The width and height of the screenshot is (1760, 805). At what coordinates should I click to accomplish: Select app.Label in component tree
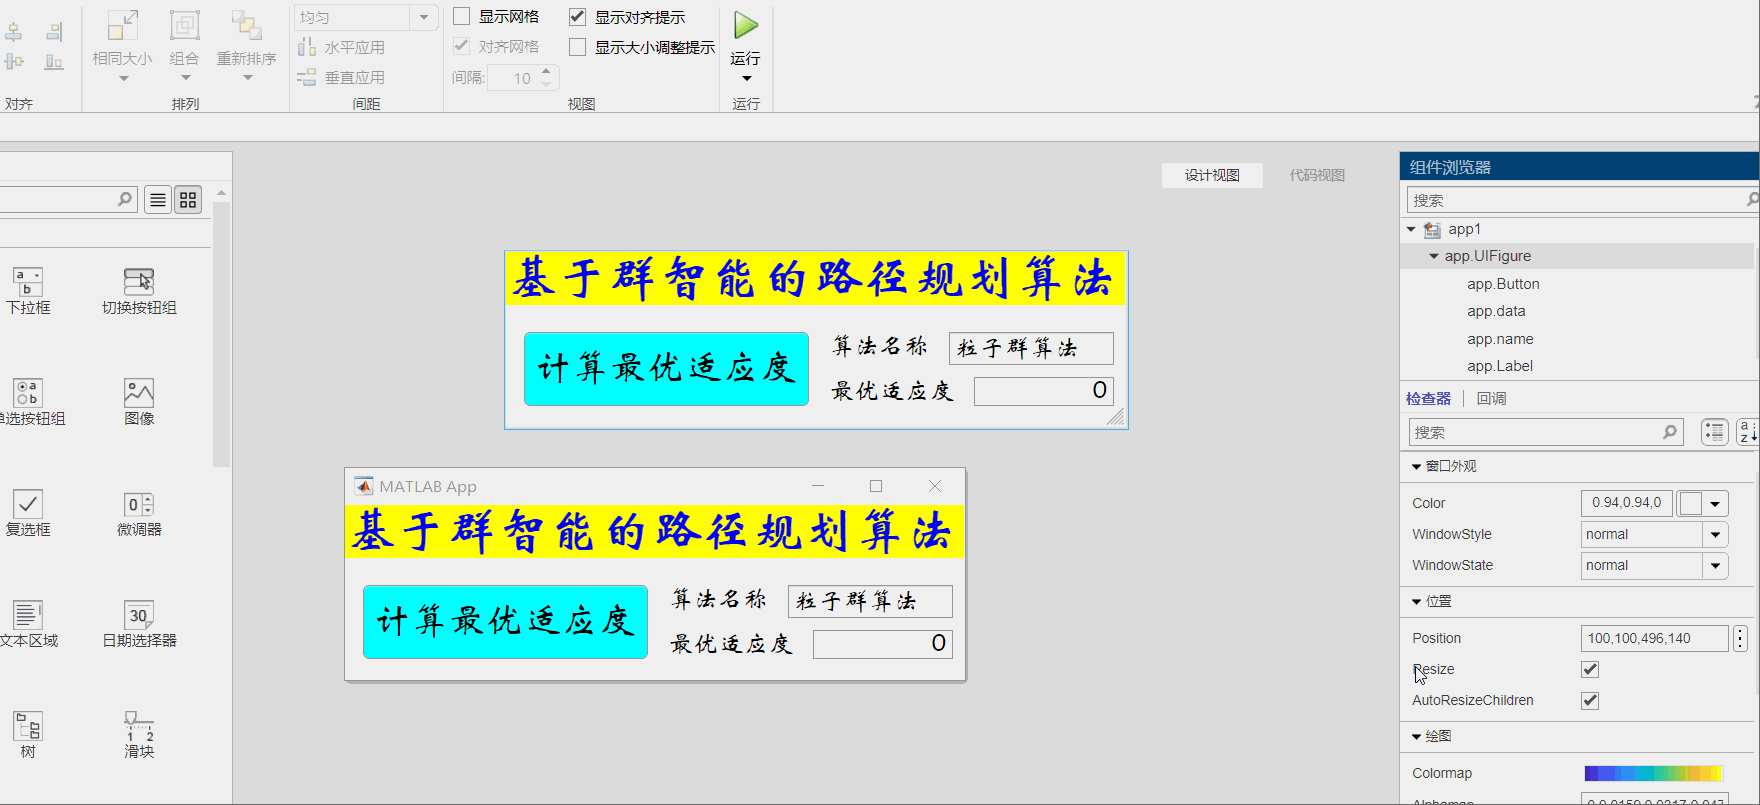(x=1500, y=366)
